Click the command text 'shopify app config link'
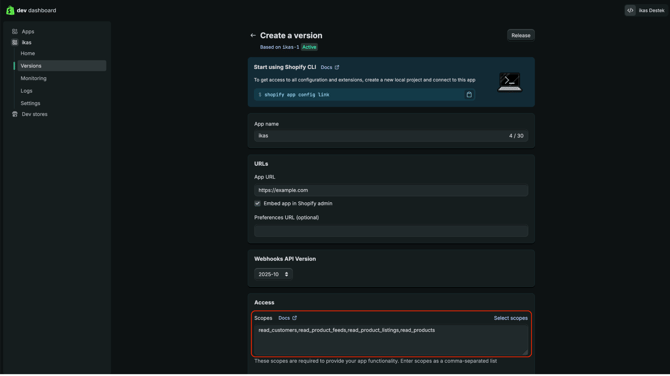 pos(297,95)
